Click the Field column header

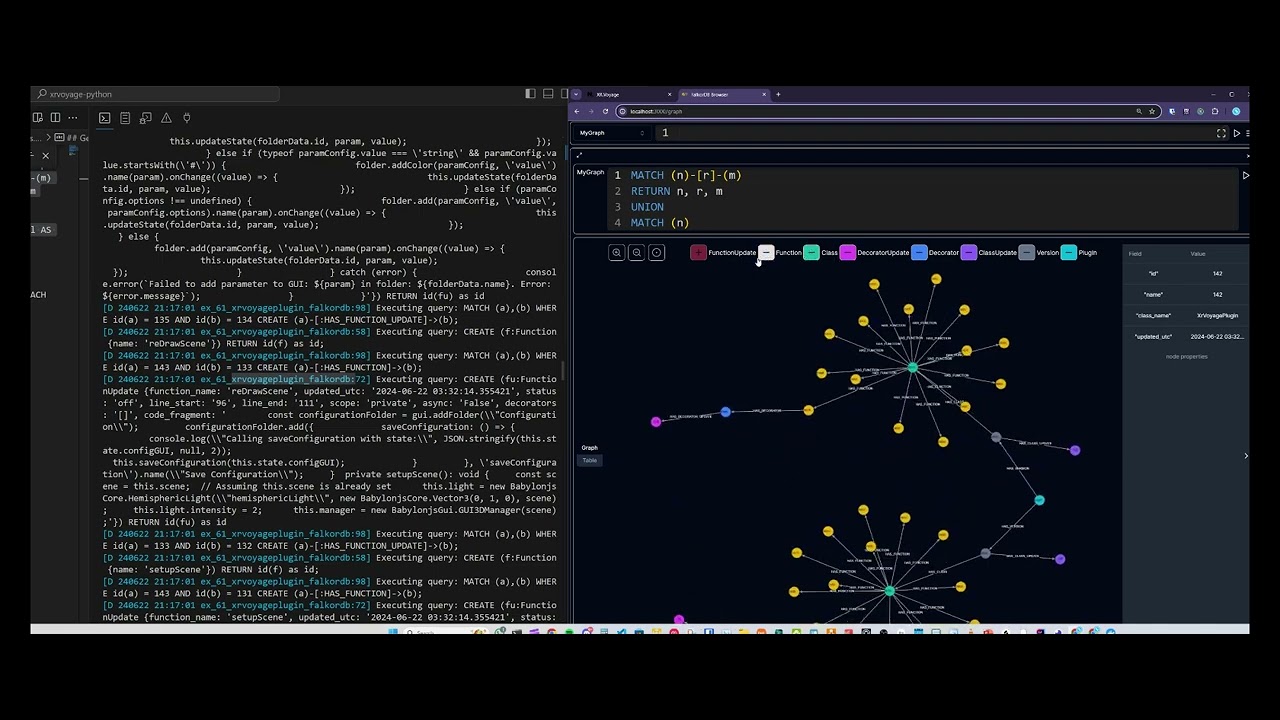1135,254
